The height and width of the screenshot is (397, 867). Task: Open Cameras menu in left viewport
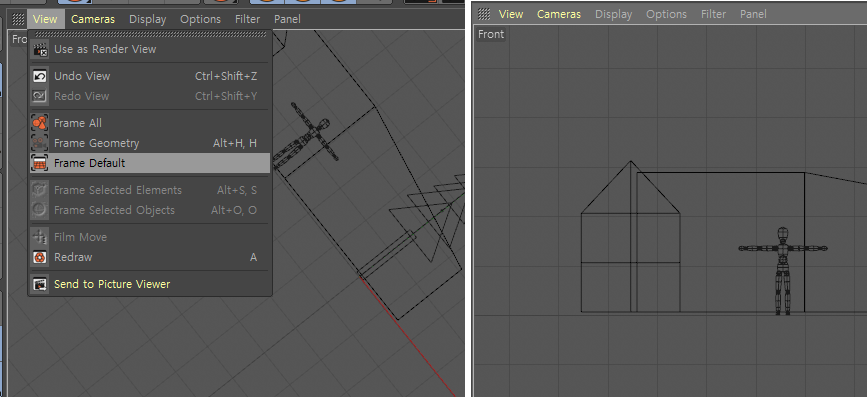93,19
